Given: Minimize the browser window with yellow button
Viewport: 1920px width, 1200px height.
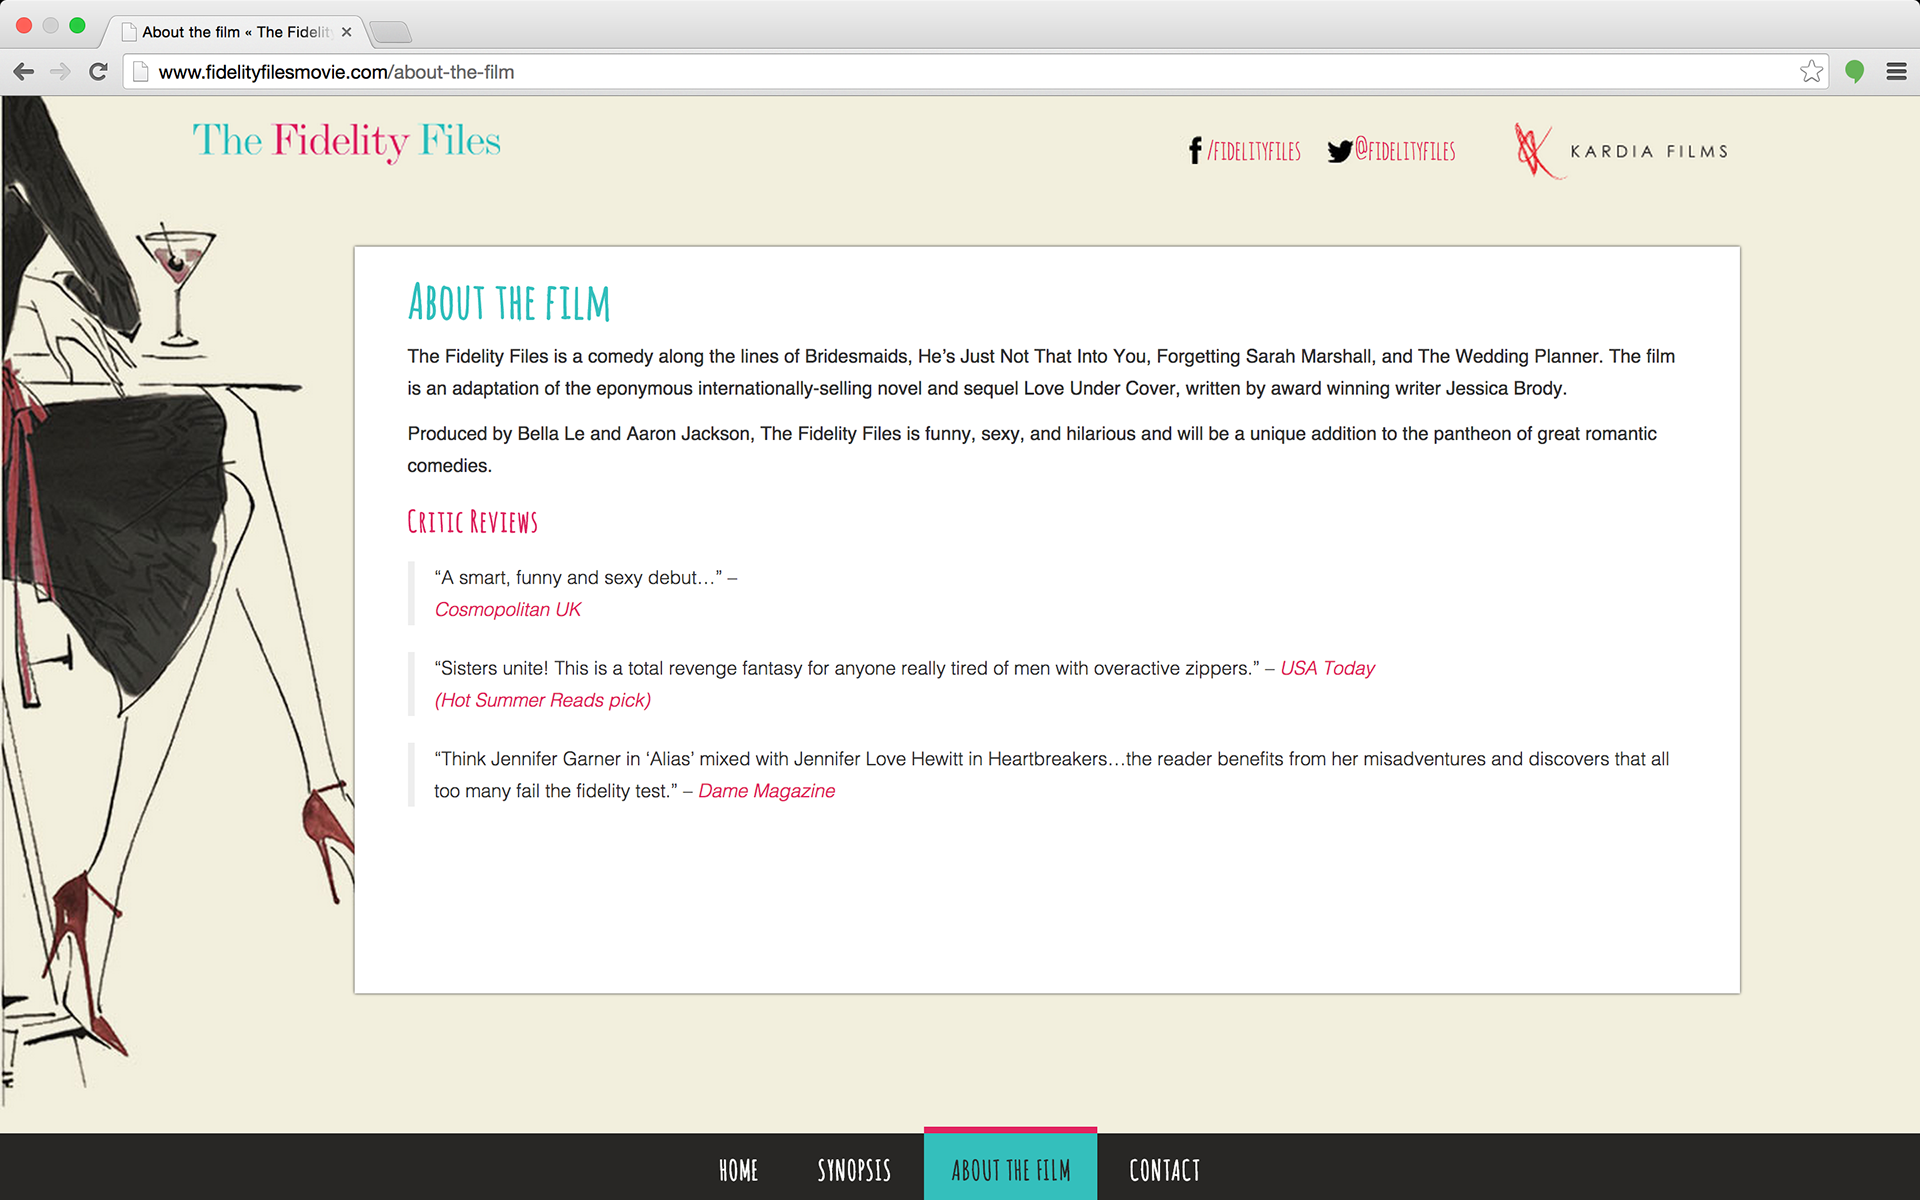Looking at the screenshot, I should [x=50, y=25].
